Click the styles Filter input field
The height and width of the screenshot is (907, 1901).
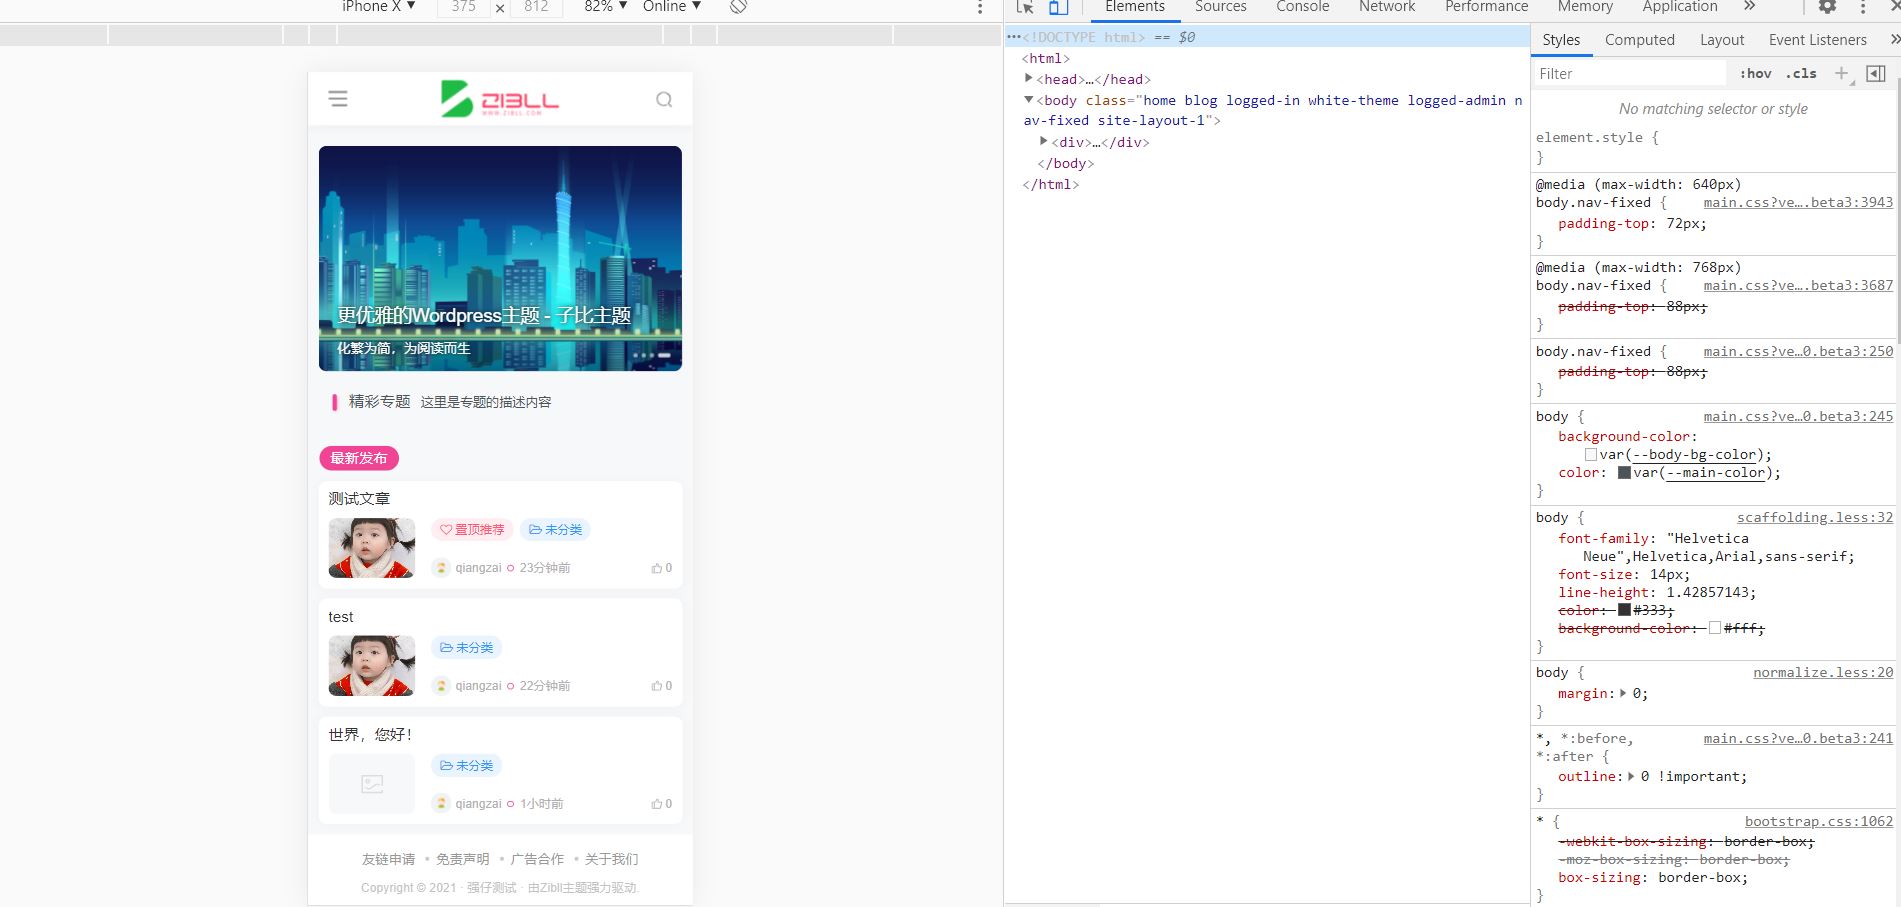1630,74
